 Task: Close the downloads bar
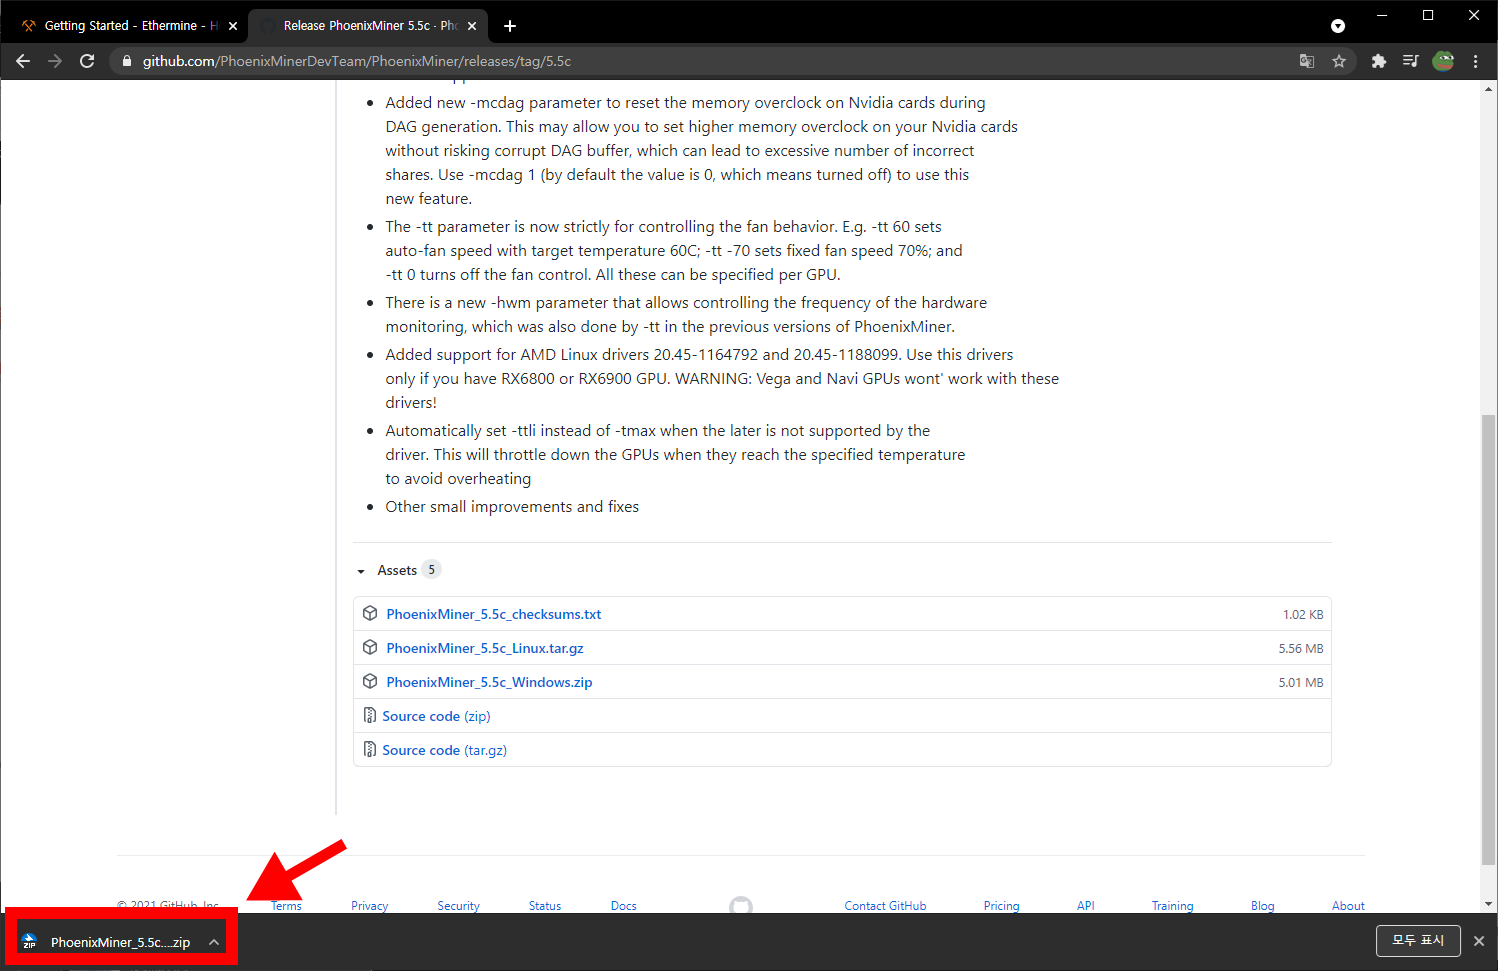[1479, 941]
